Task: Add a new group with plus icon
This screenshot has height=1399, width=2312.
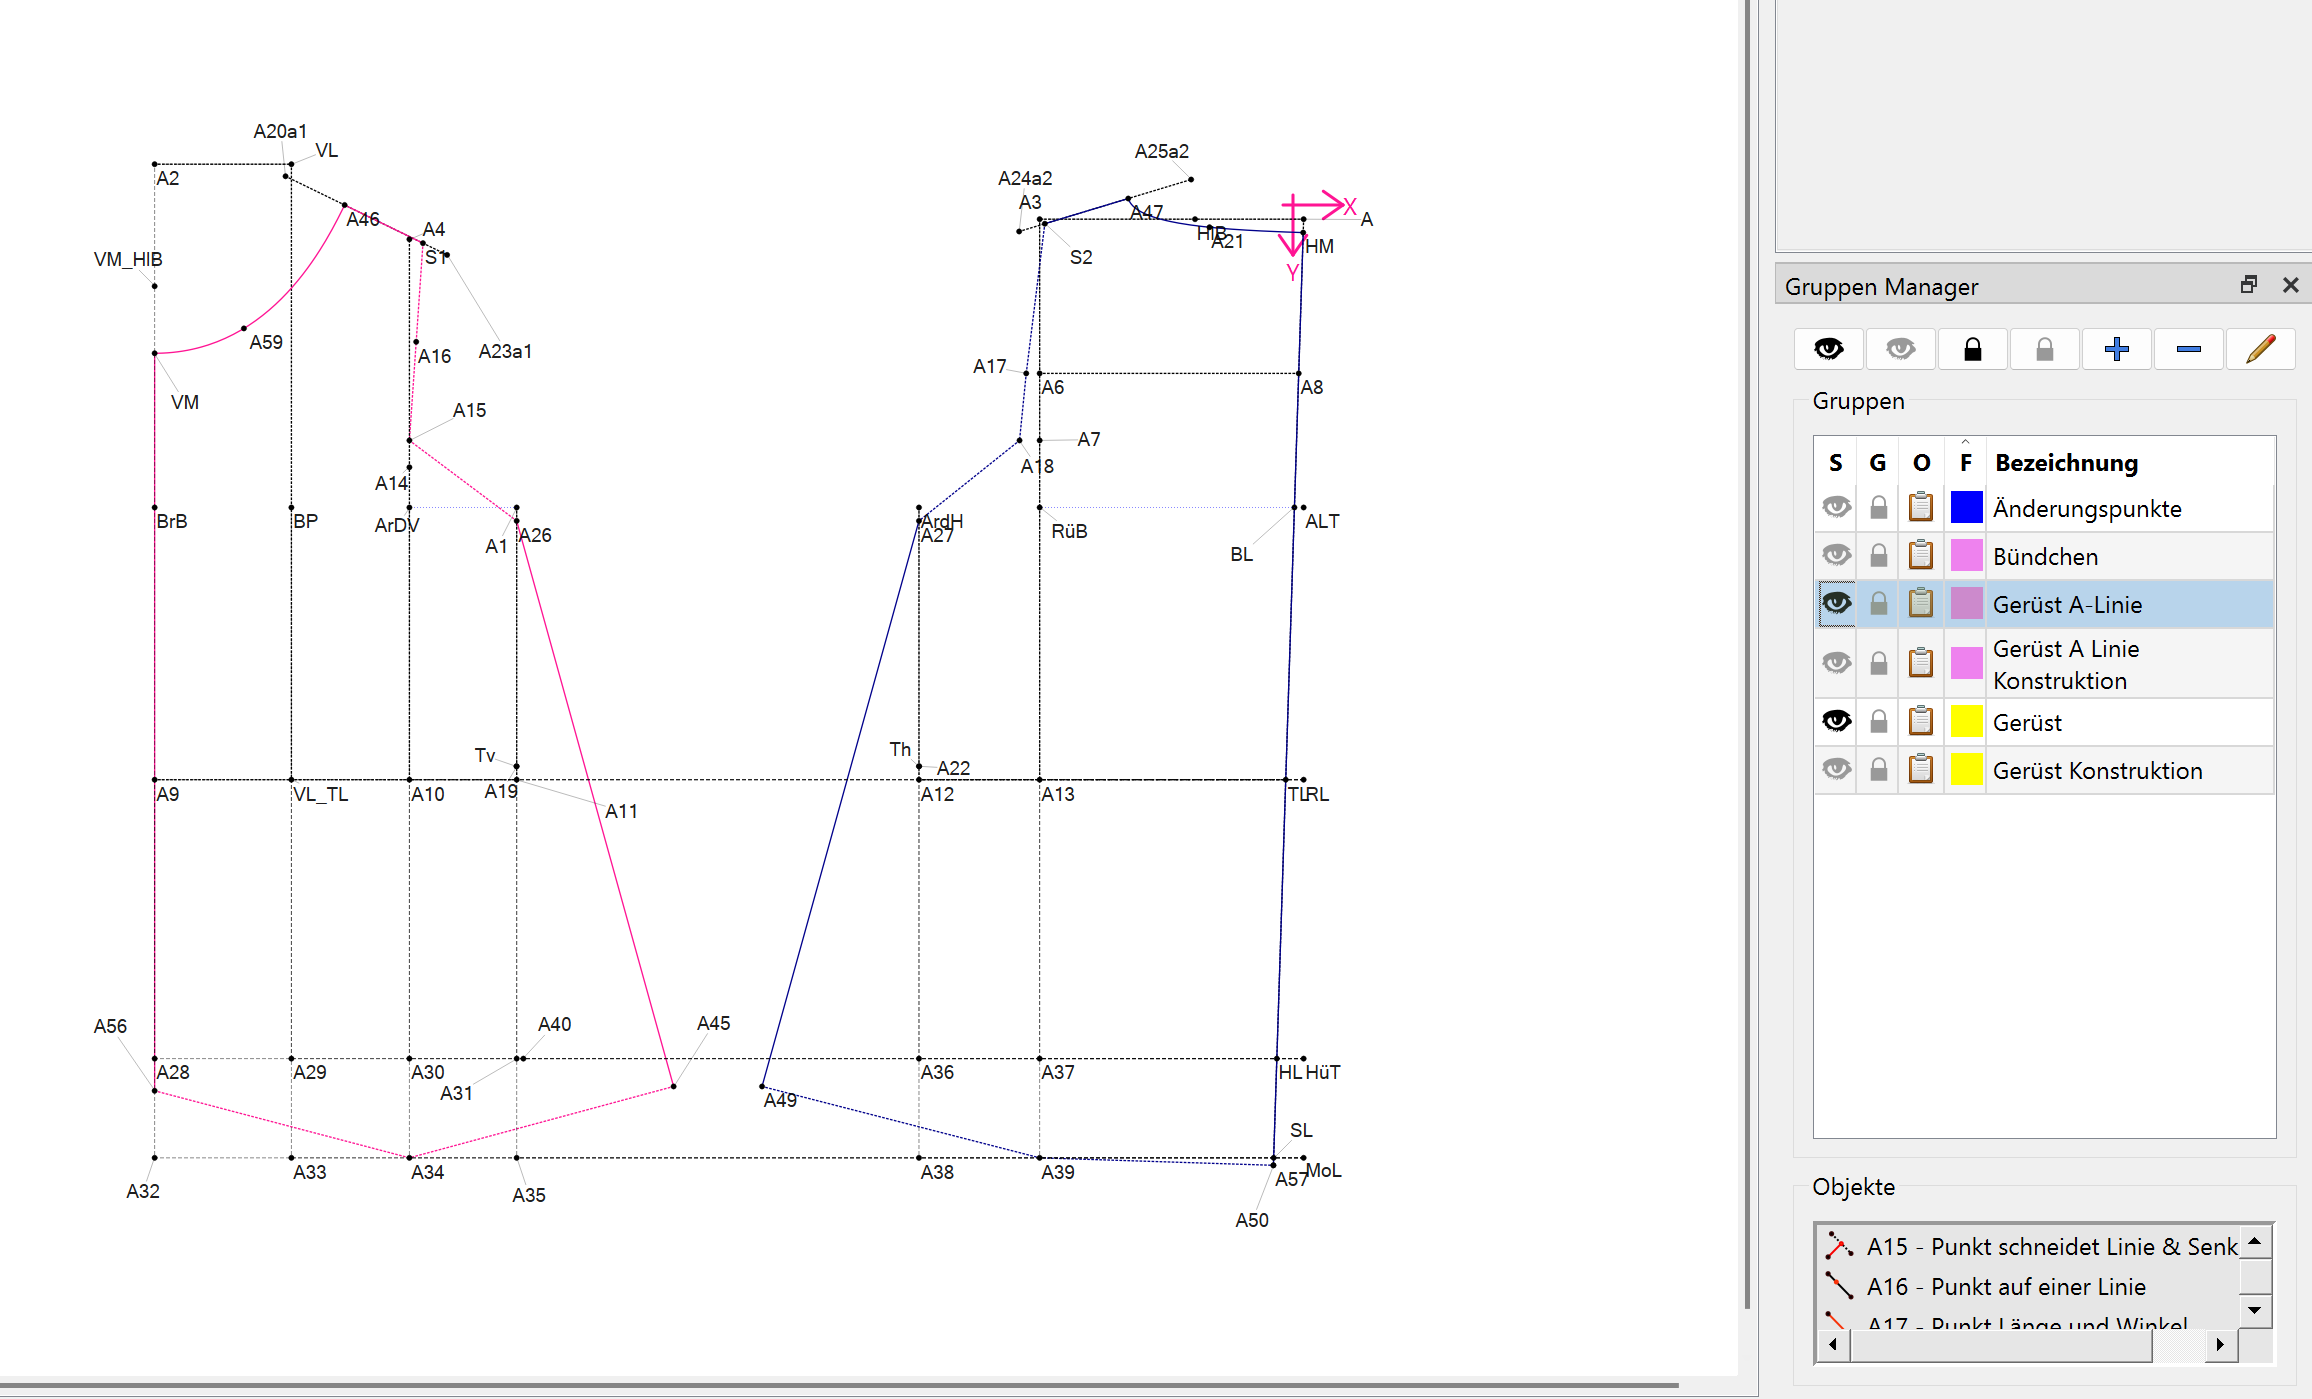Action: [x=2116, y=349]
